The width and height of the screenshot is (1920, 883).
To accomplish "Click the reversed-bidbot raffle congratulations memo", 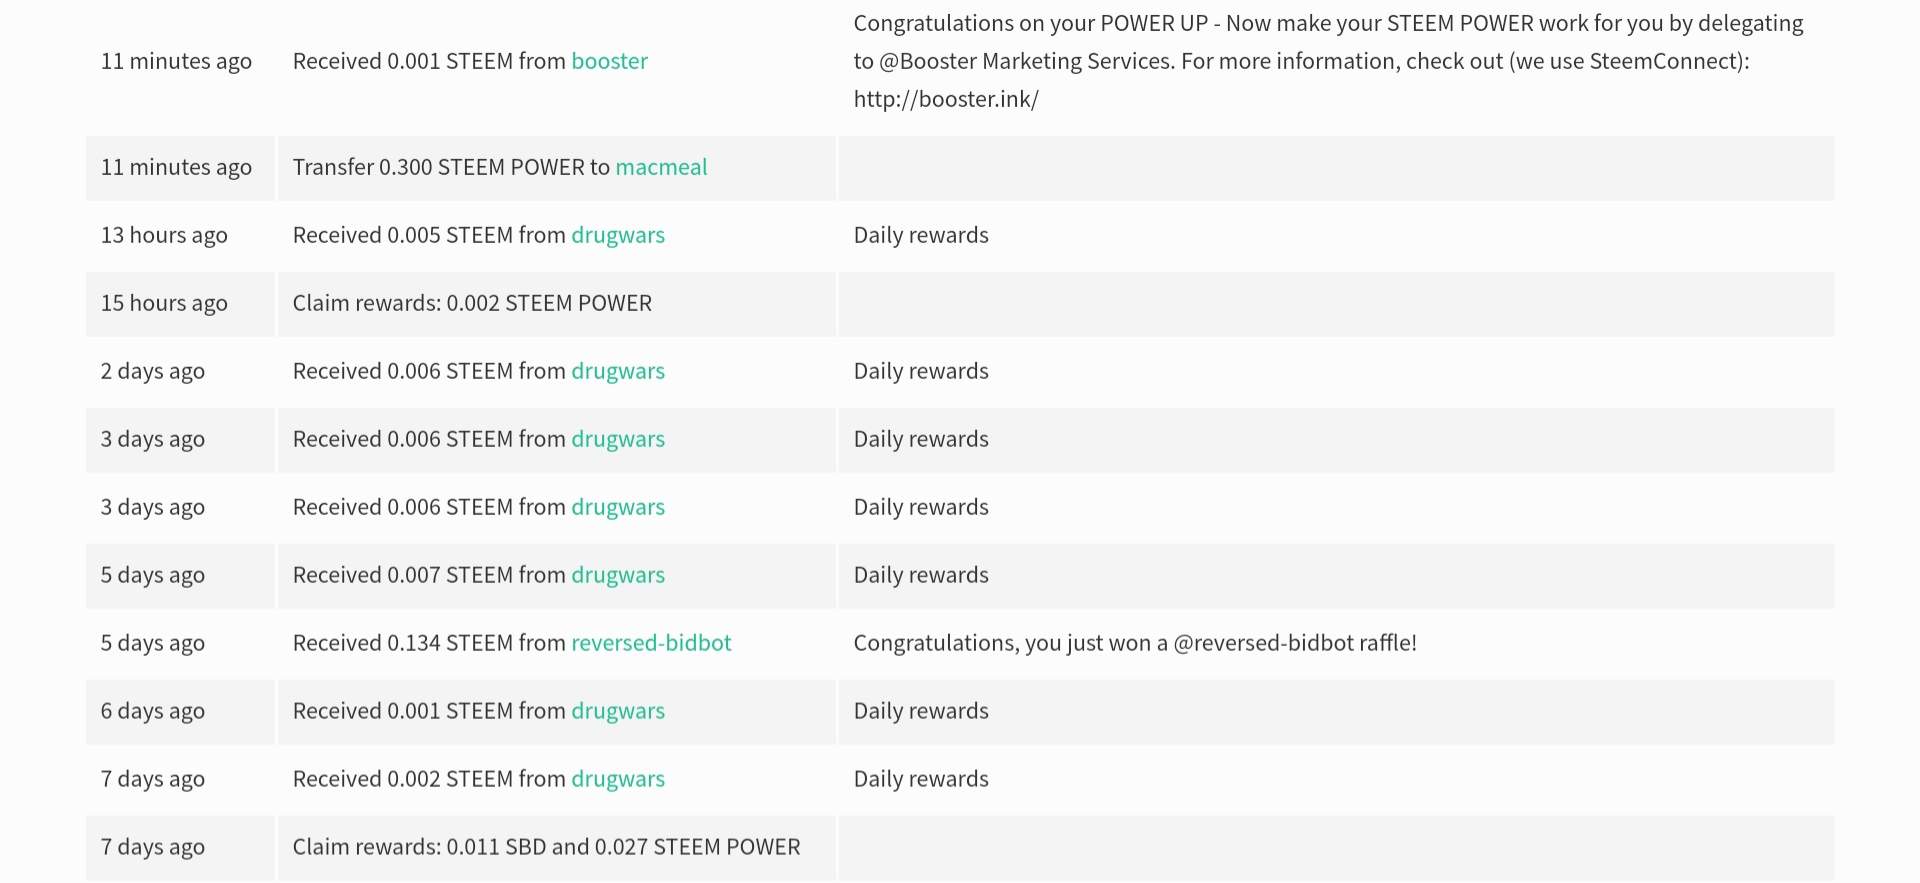I will [1135, 643].
